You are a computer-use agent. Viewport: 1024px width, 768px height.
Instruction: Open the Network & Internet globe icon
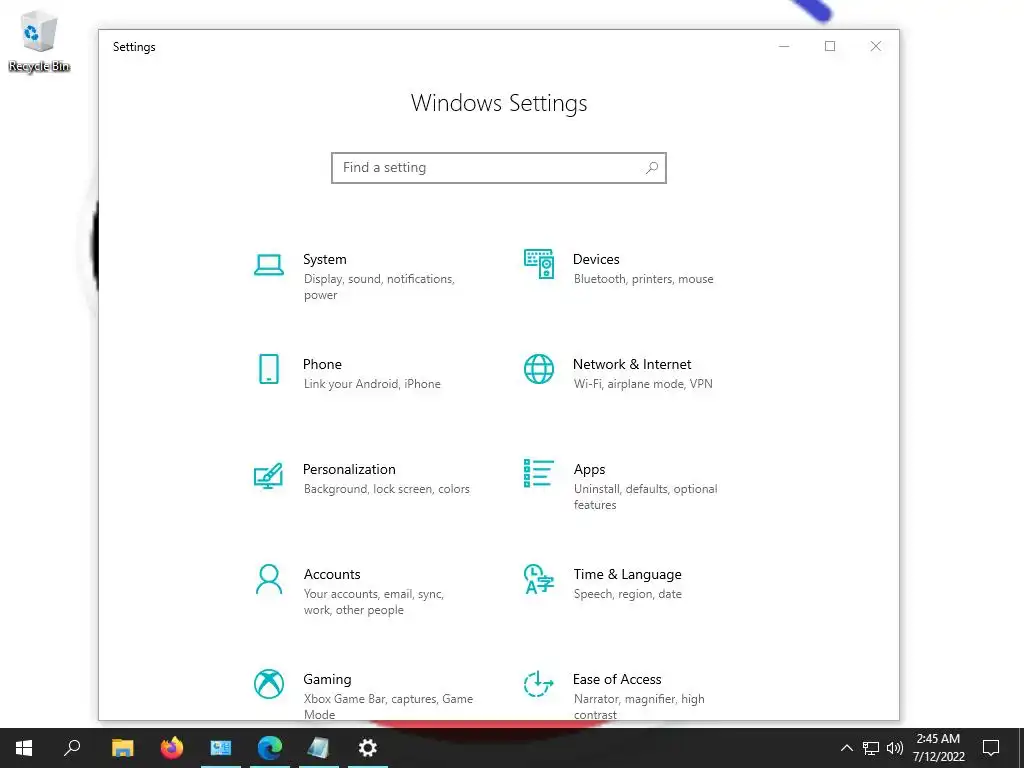(539, 369)
